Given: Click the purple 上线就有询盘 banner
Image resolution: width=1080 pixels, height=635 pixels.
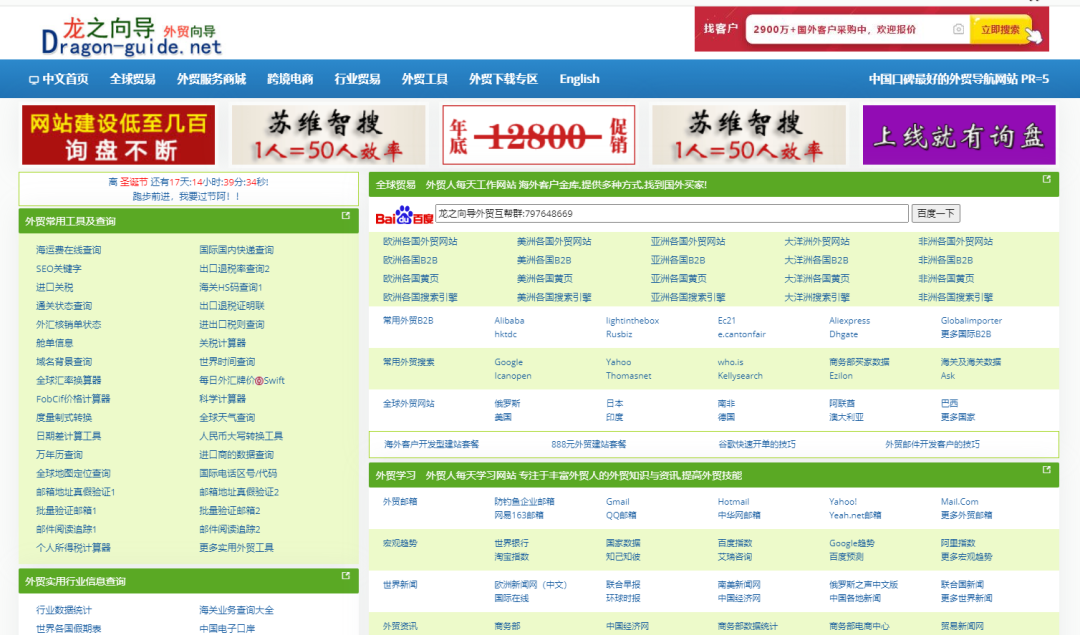Looking at the screenshot, I should pos(958,135).
